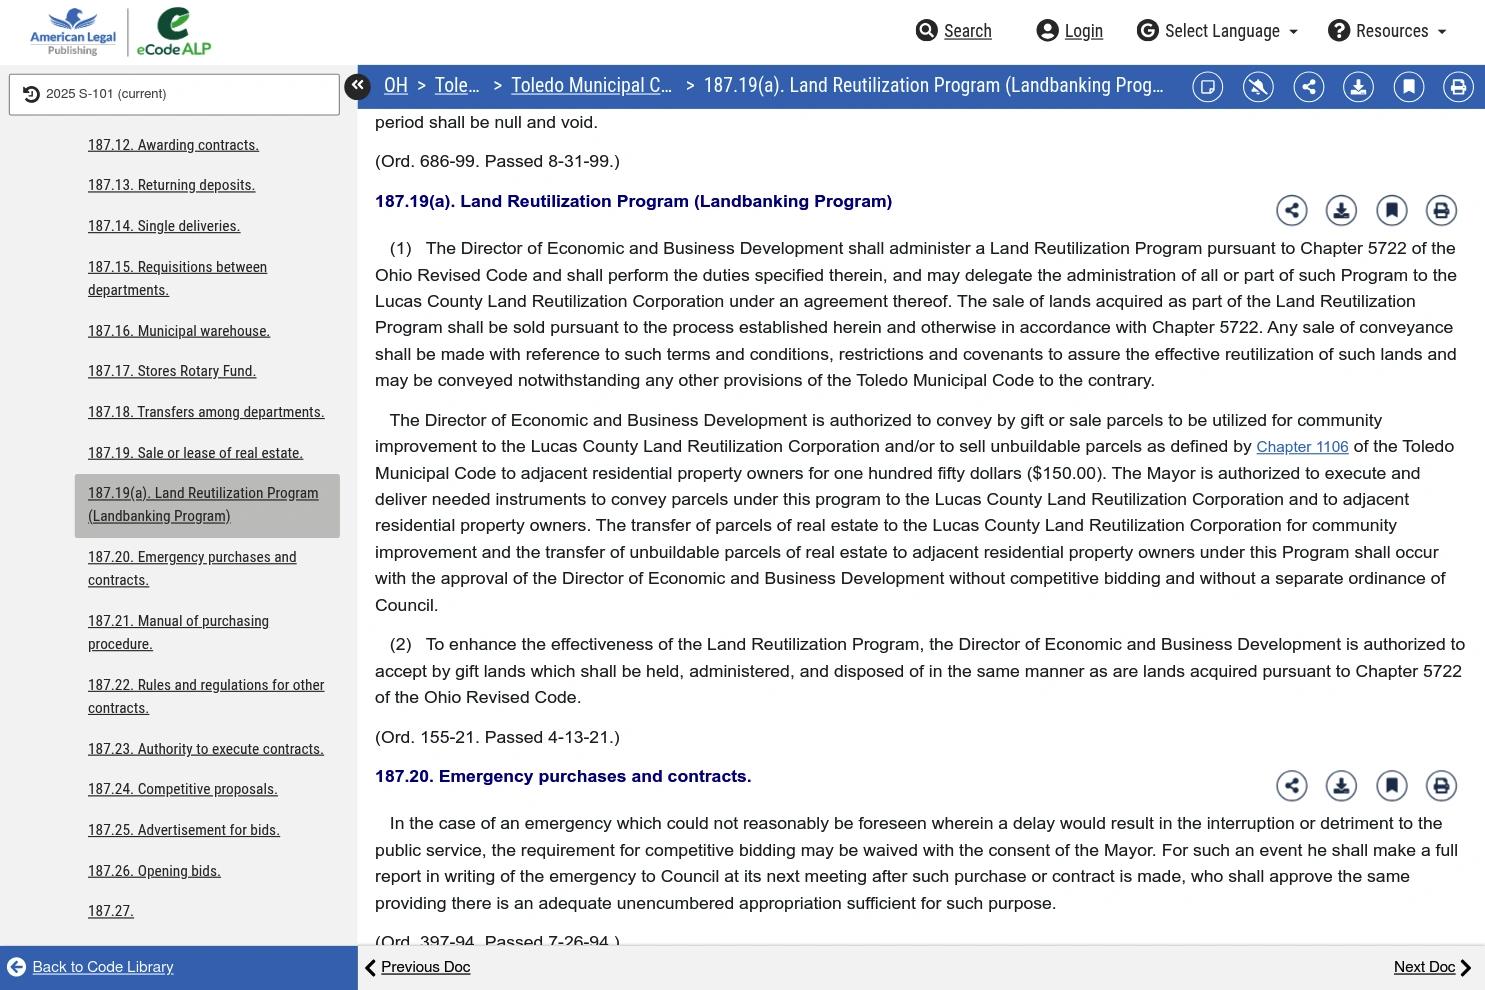The height and width of the screenshot is (990, 1485).
Task: Click the Search magnifier icon
Action: click(x=926, y=31)
